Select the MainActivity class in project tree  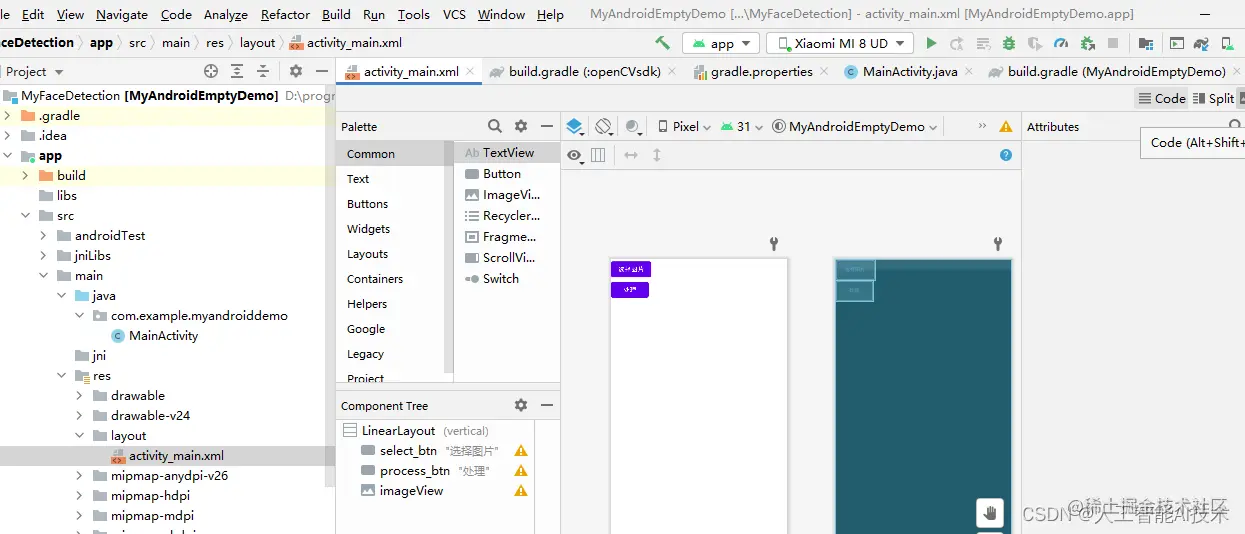(x=163, y=335)
